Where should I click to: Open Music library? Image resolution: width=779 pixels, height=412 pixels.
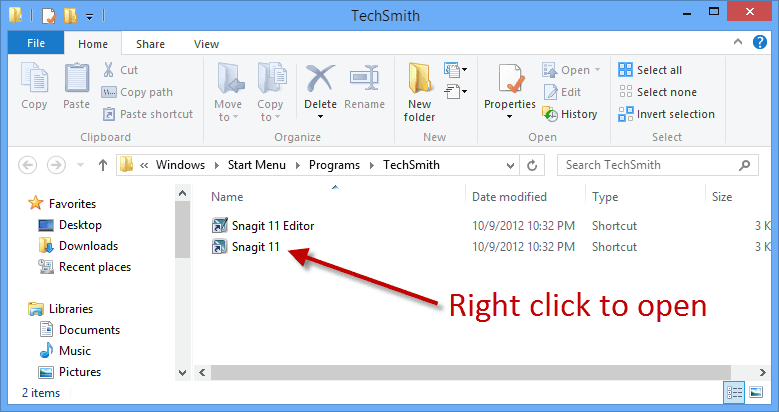pos(65,350)
